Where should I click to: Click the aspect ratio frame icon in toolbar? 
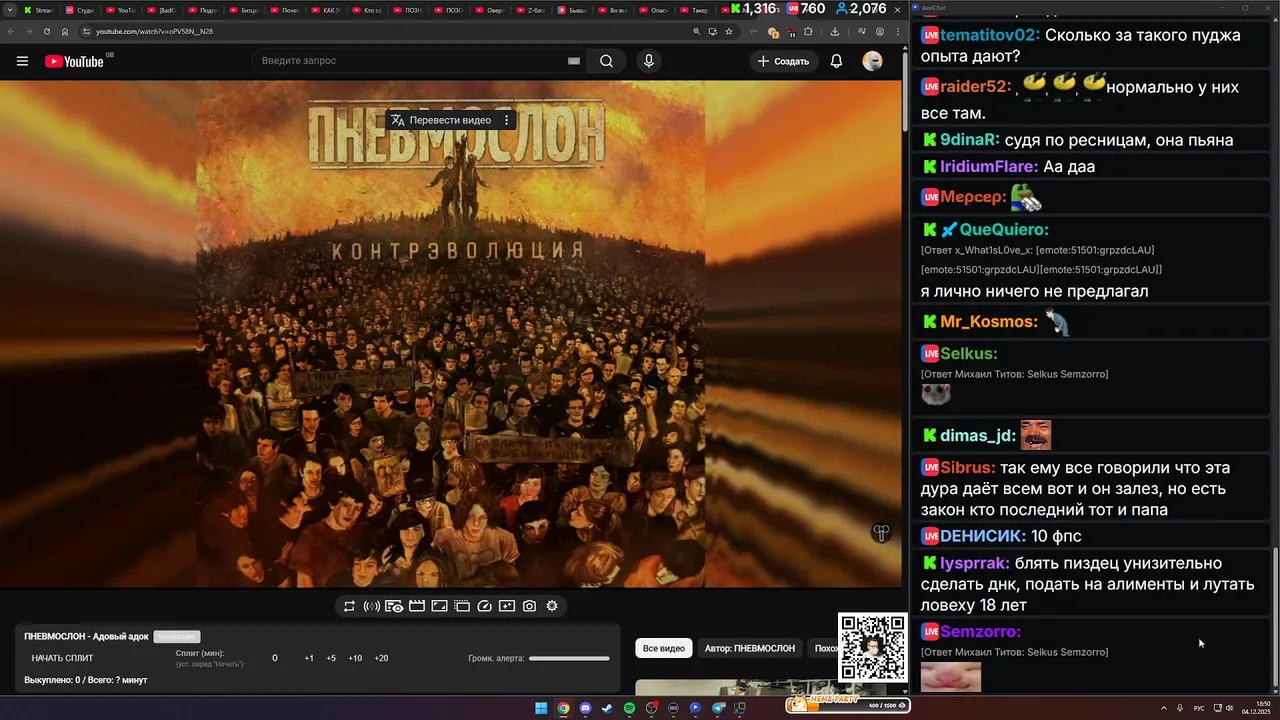[439, 606]
